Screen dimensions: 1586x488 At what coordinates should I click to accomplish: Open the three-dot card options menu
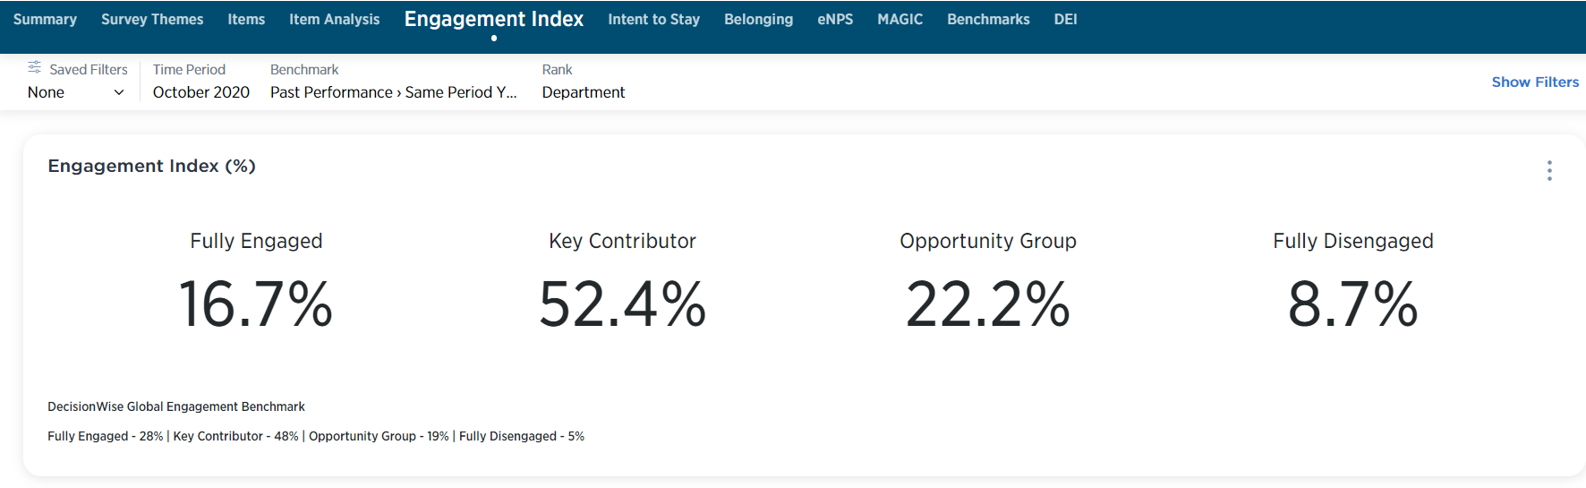click(x=1549, y=171)
